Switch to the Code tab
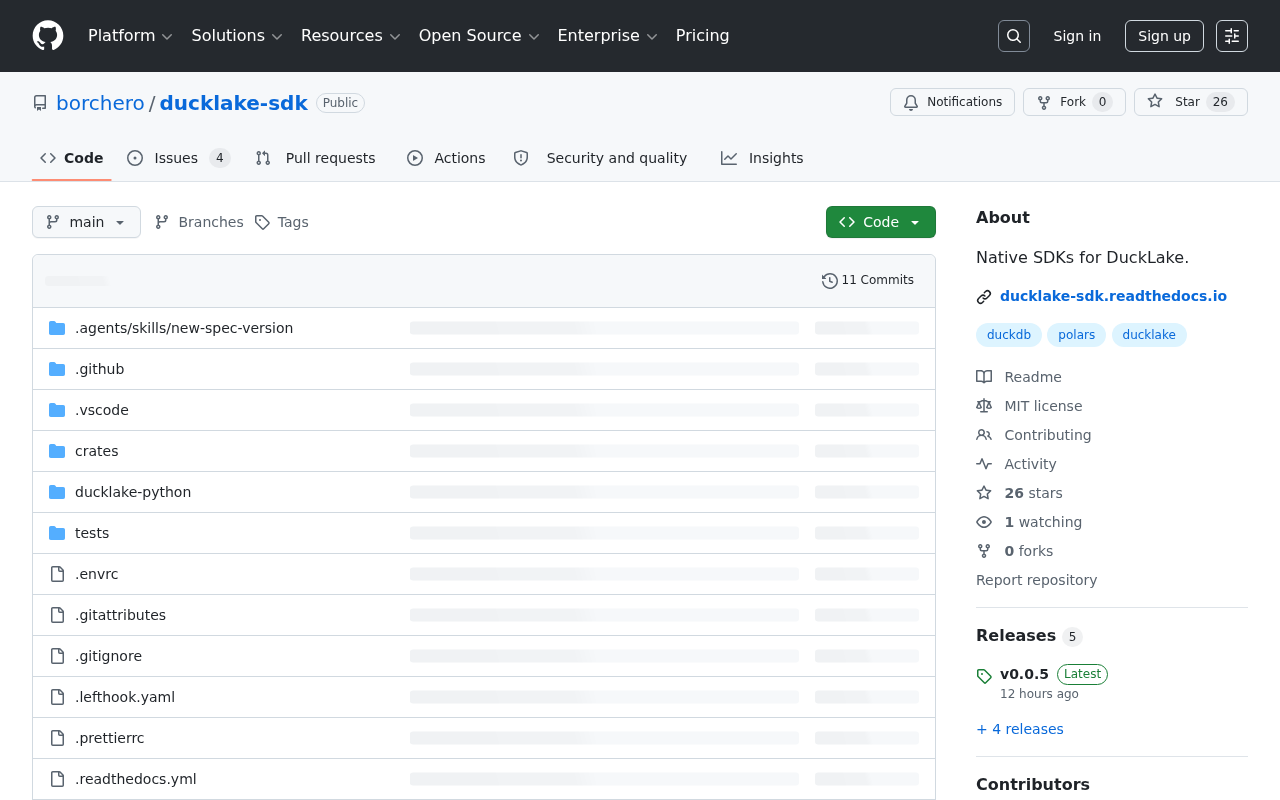The height and width of the screenshot is (800, 1280). coord(72,158)
